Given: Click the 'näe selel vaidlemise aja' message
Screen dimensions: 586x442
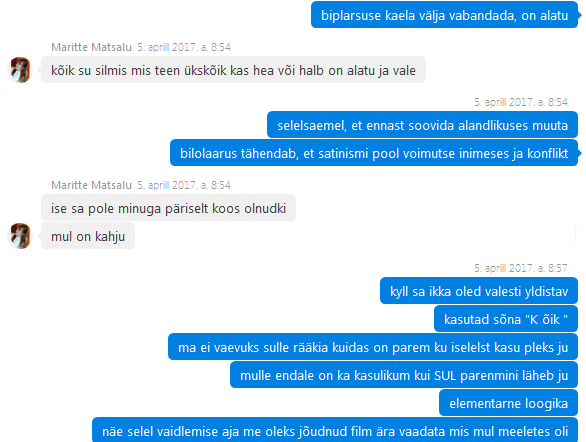Looking at the screenshot, I should point(335,430).
